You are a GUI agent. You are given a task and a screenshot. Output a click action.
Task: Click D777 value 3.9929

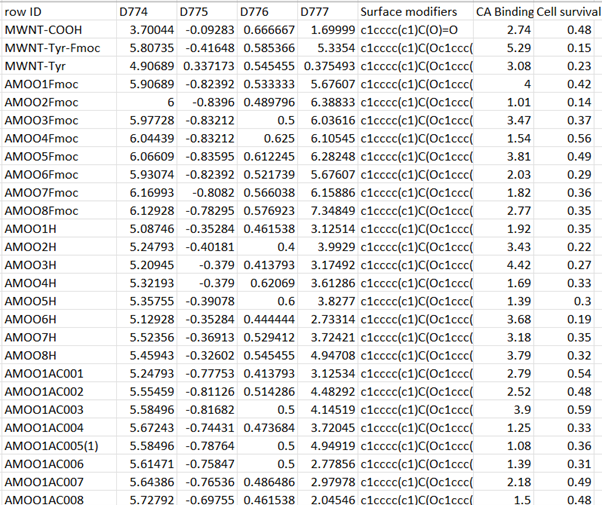pyautogui.click(x=328, y=247)
